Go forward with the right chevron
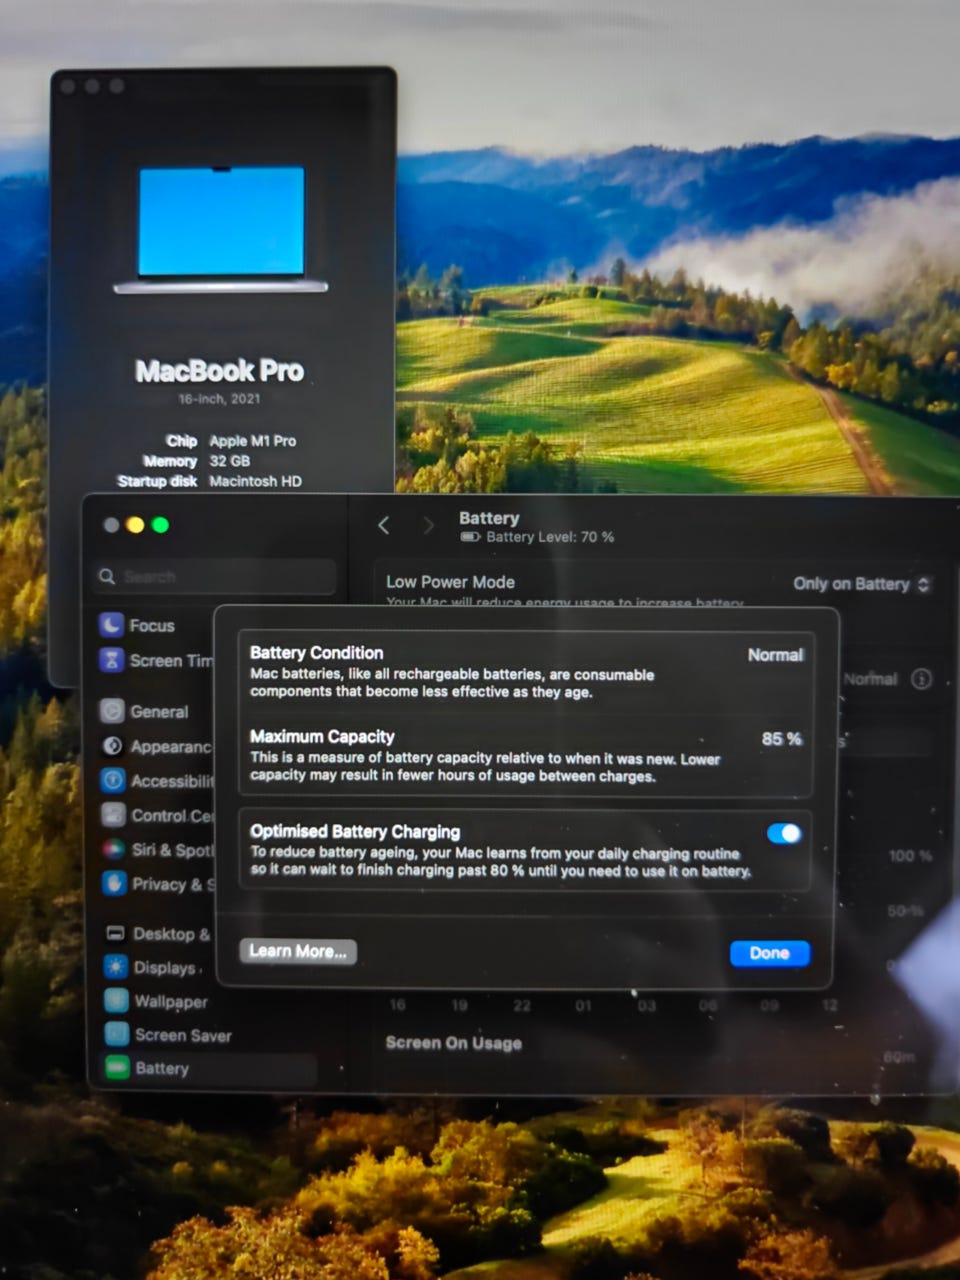The width and height of the screenshot is (960, 1280). pos(429,525)
